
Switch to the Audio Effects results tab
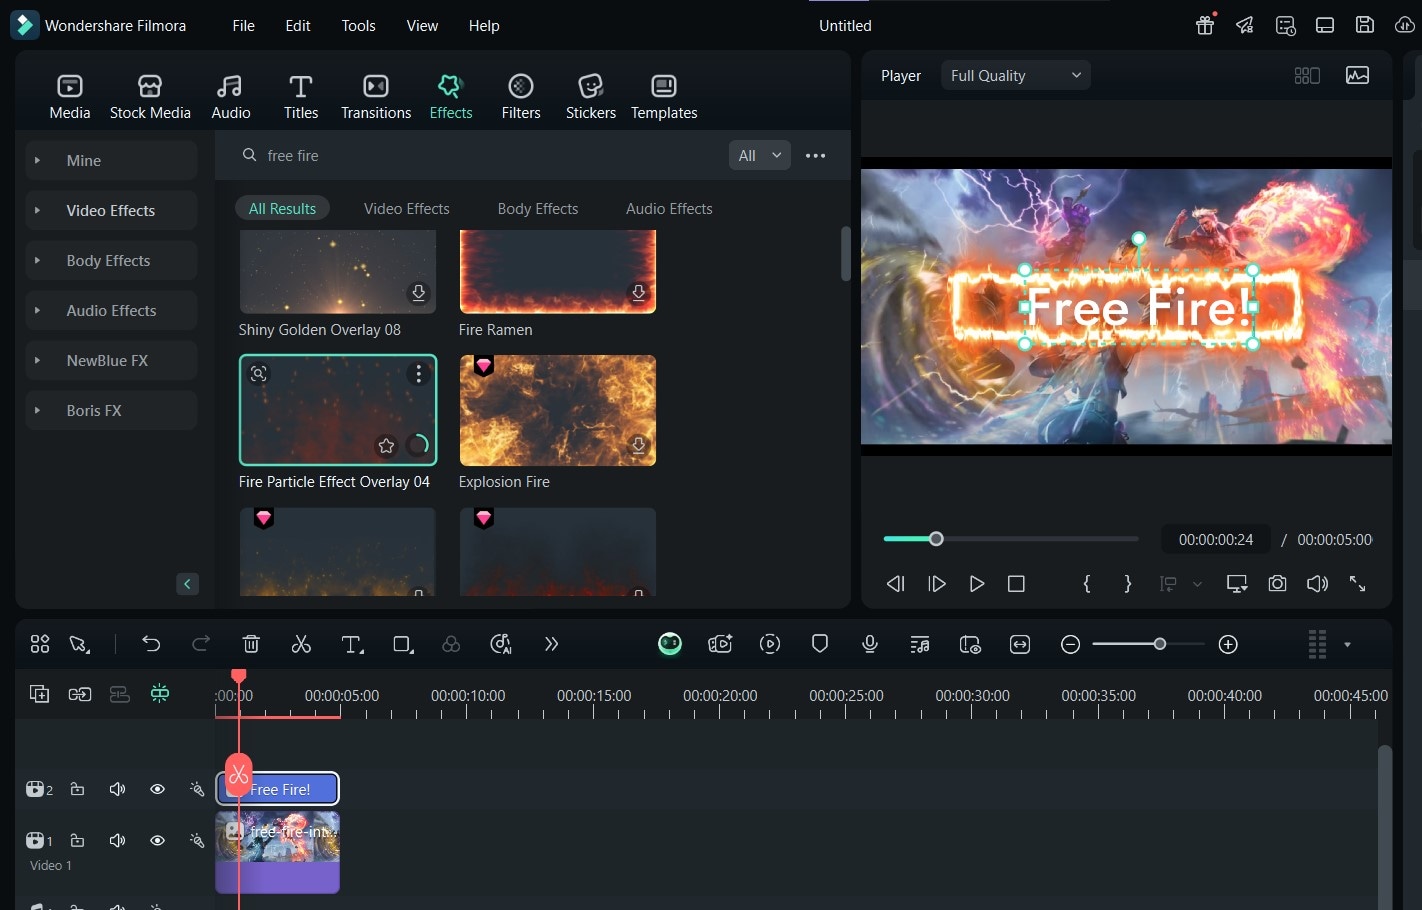tap(669, 208)
